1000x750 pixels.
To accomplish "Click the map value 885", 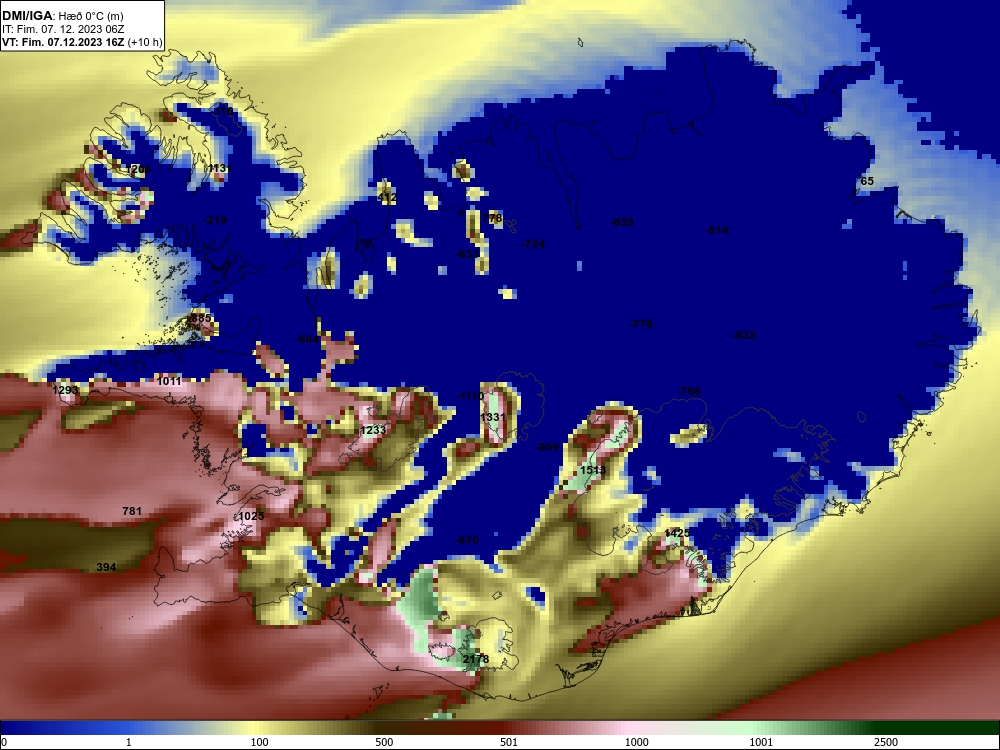I will click(x=201, y=318).
